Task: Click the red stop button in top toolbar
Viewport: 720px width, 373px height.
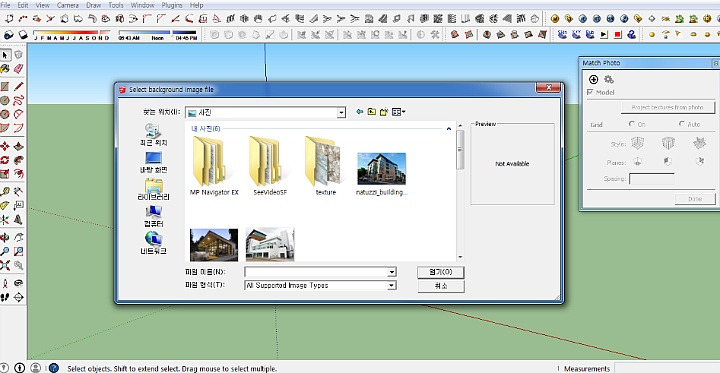Action: tap(618, 34)
